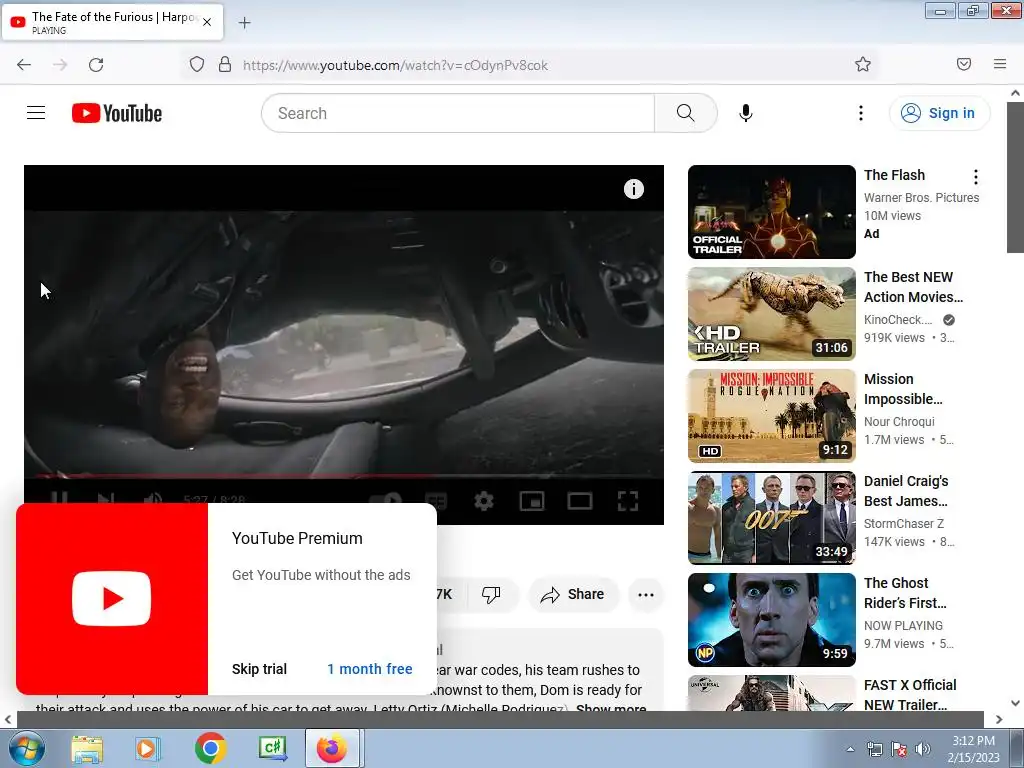Reload the current page
Image resolution: width=1024 pixels, height=768 pixels.
[96, 64]
